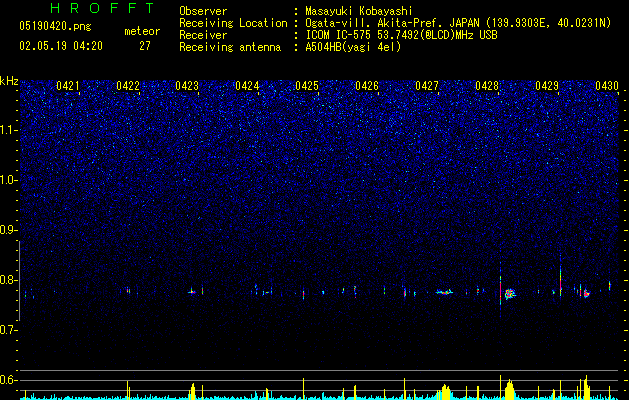Click the Observer label
Viewport: 629px width, 400px height.
point(203,11)
